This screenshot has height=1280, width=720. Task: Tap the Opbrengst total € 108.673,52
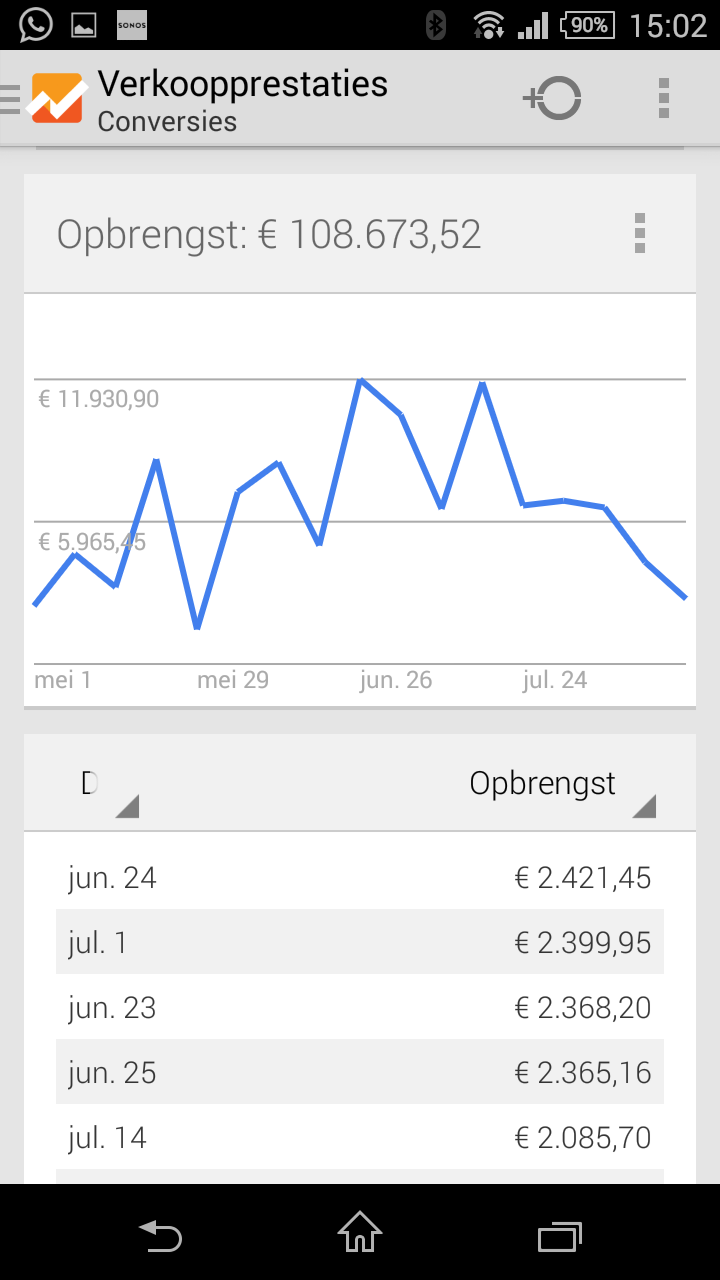(269, 235)
